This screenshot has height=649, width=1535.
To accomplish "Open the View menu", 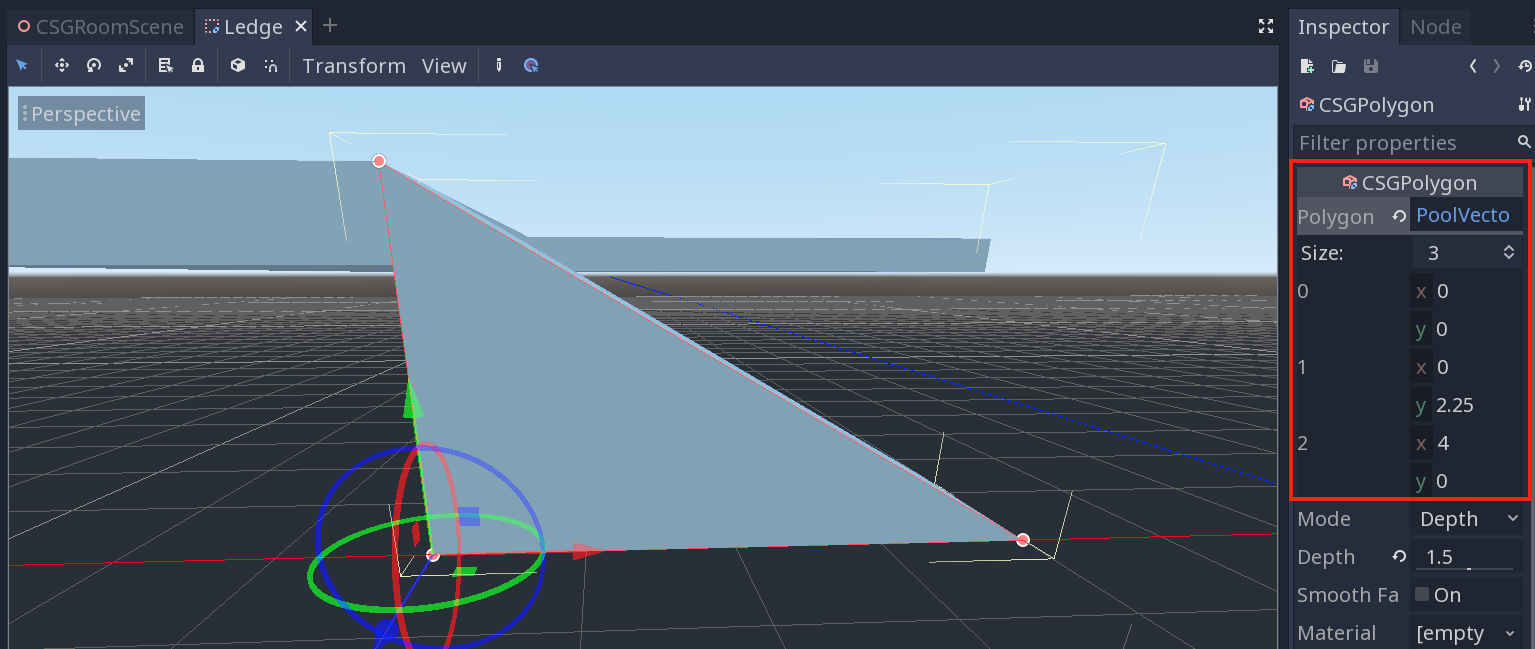I will pos(444,66).
